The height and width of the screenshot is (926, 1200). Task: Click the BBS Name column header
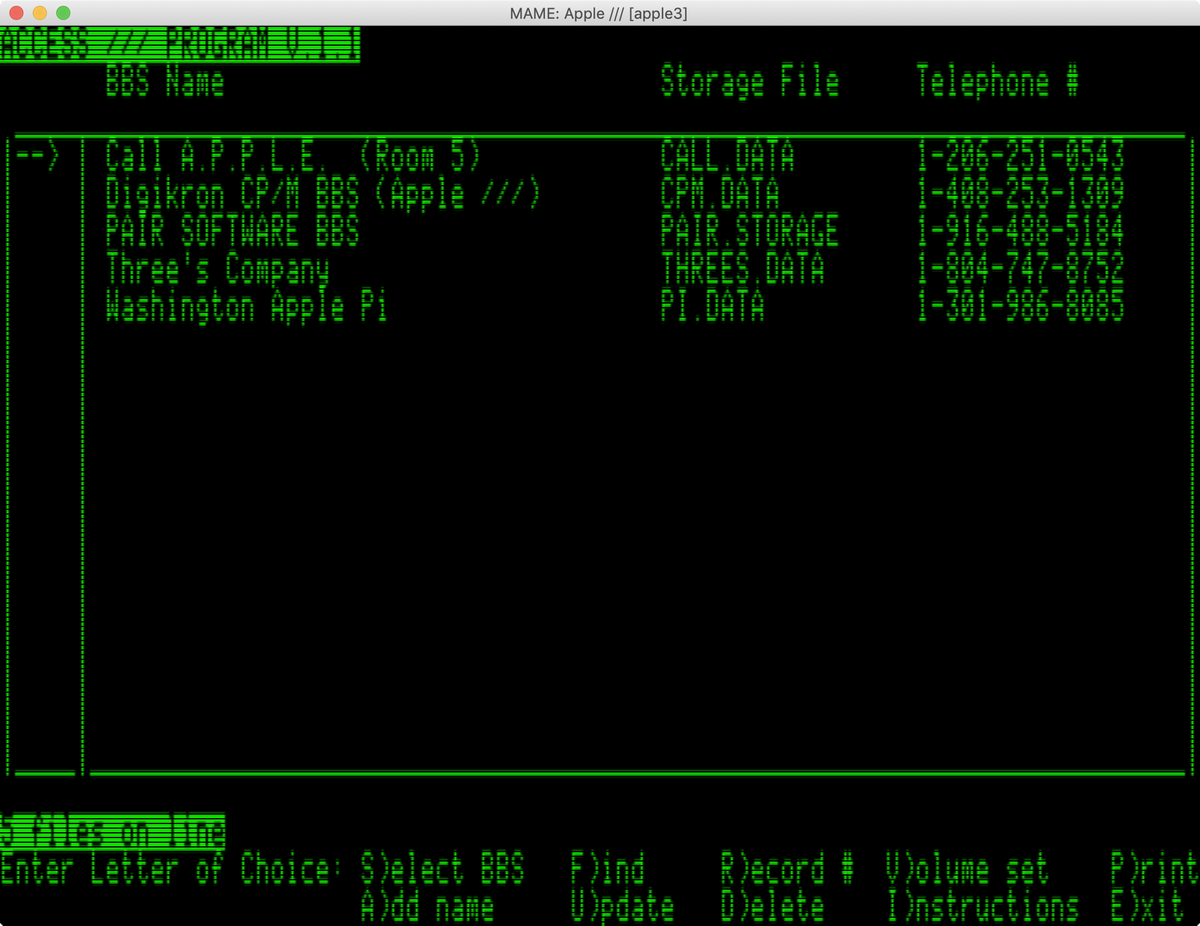coord(165,82)
